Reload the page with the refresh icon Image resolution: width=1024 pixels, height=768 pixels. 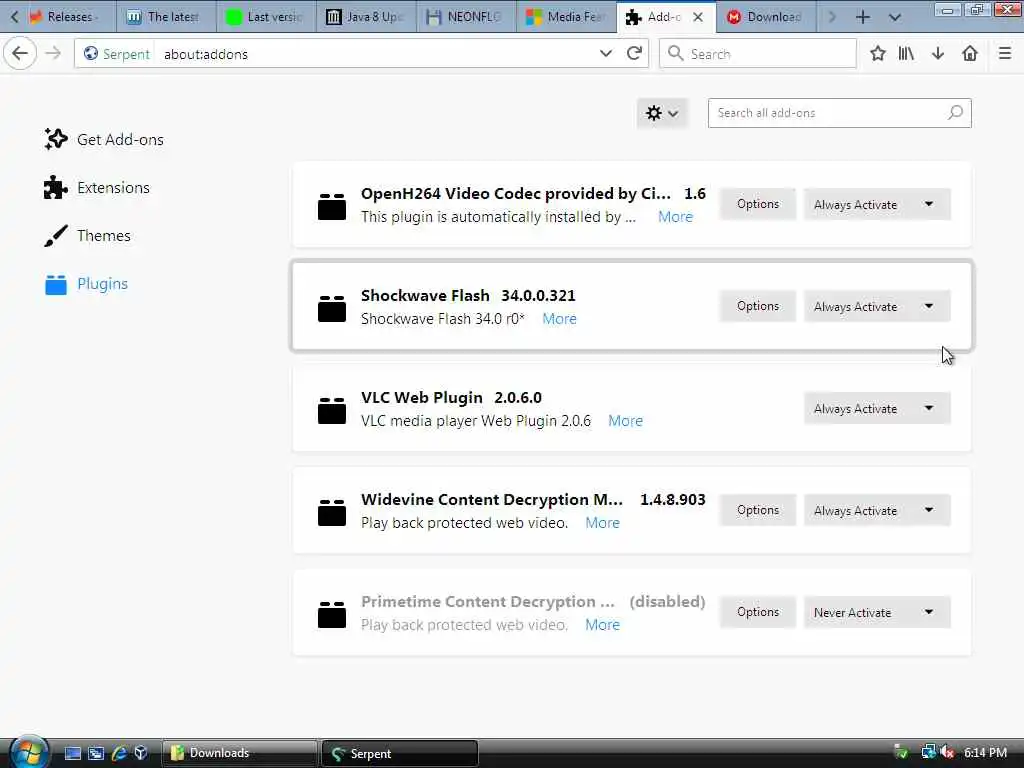(633, 54)
